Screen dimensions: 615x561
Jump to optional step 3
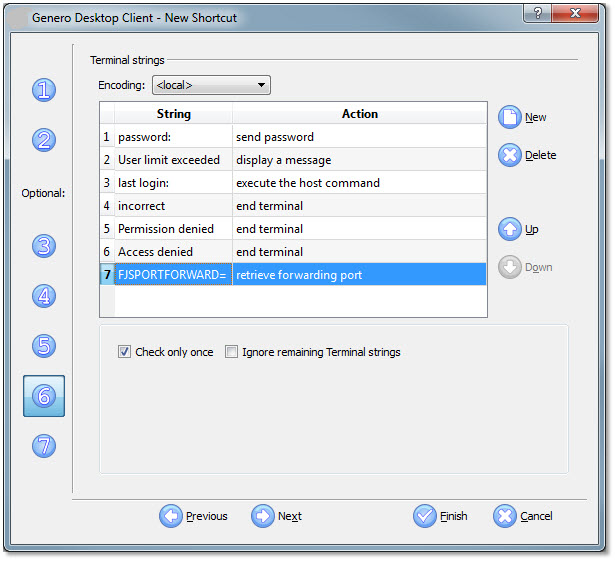pos(44,246)
